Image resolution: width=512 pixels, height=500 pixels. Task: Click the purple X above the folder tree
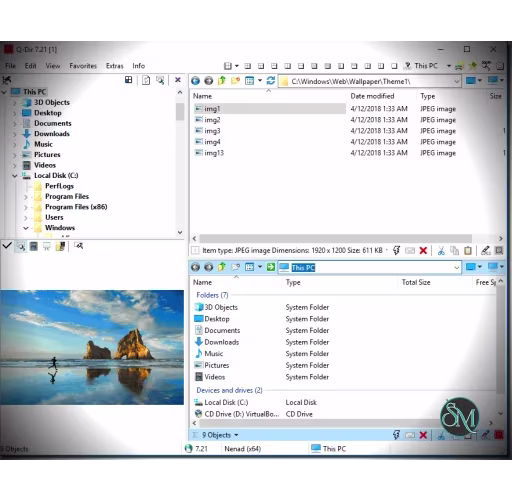(x=178, y=80)
